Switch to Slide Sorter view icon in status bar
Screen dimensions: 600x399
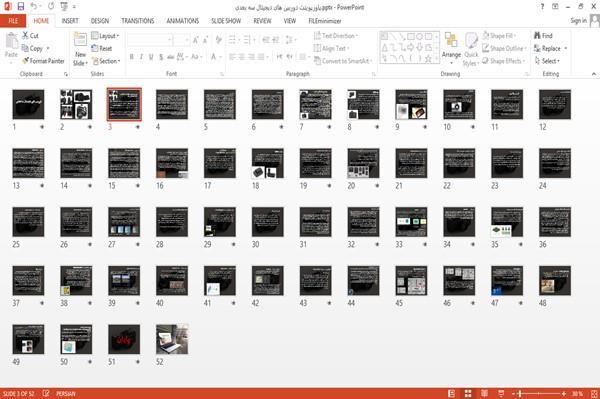pos(468,394)
